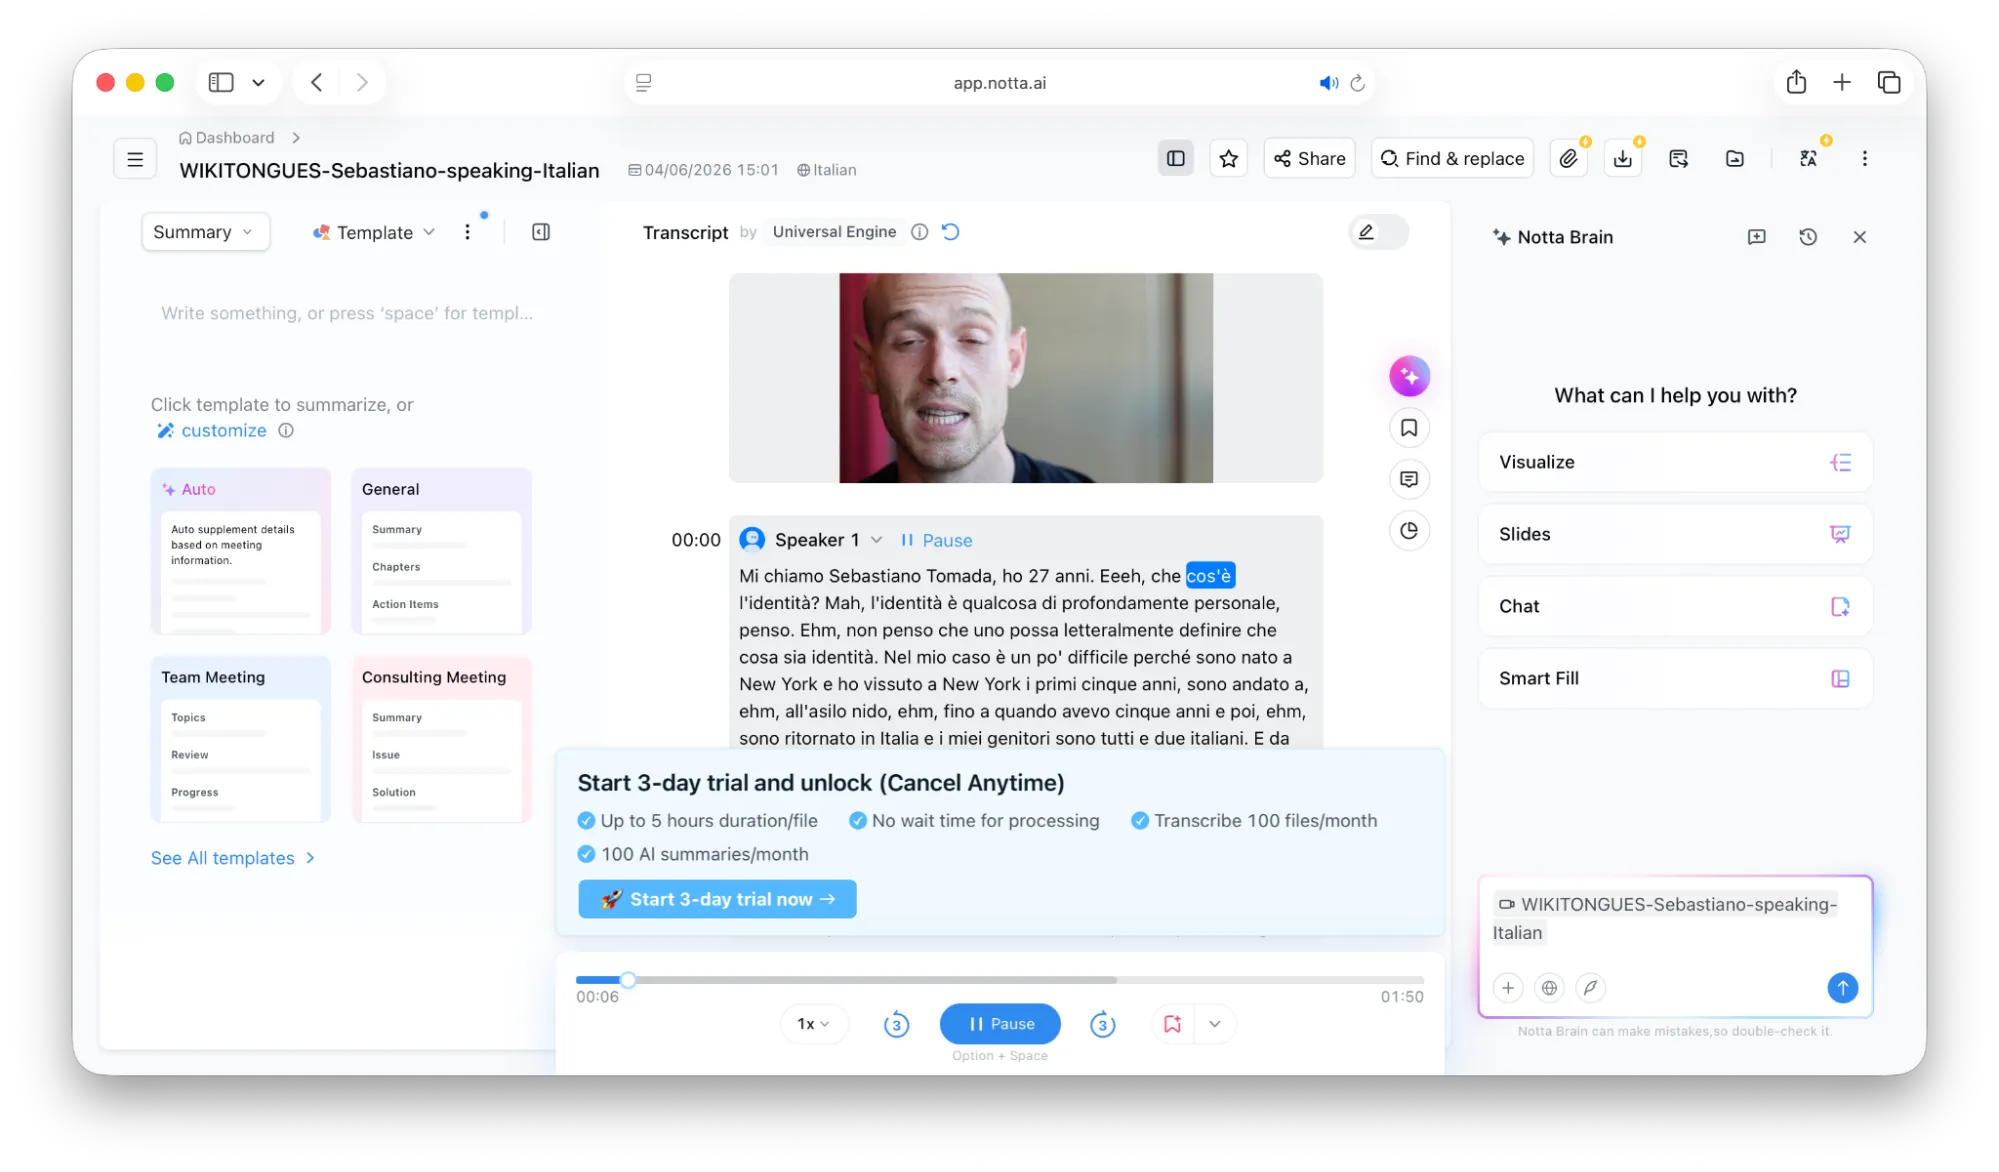Open the 1x playback speed dropdown
The image size is (1999, 1172).
pos(813,1024)
